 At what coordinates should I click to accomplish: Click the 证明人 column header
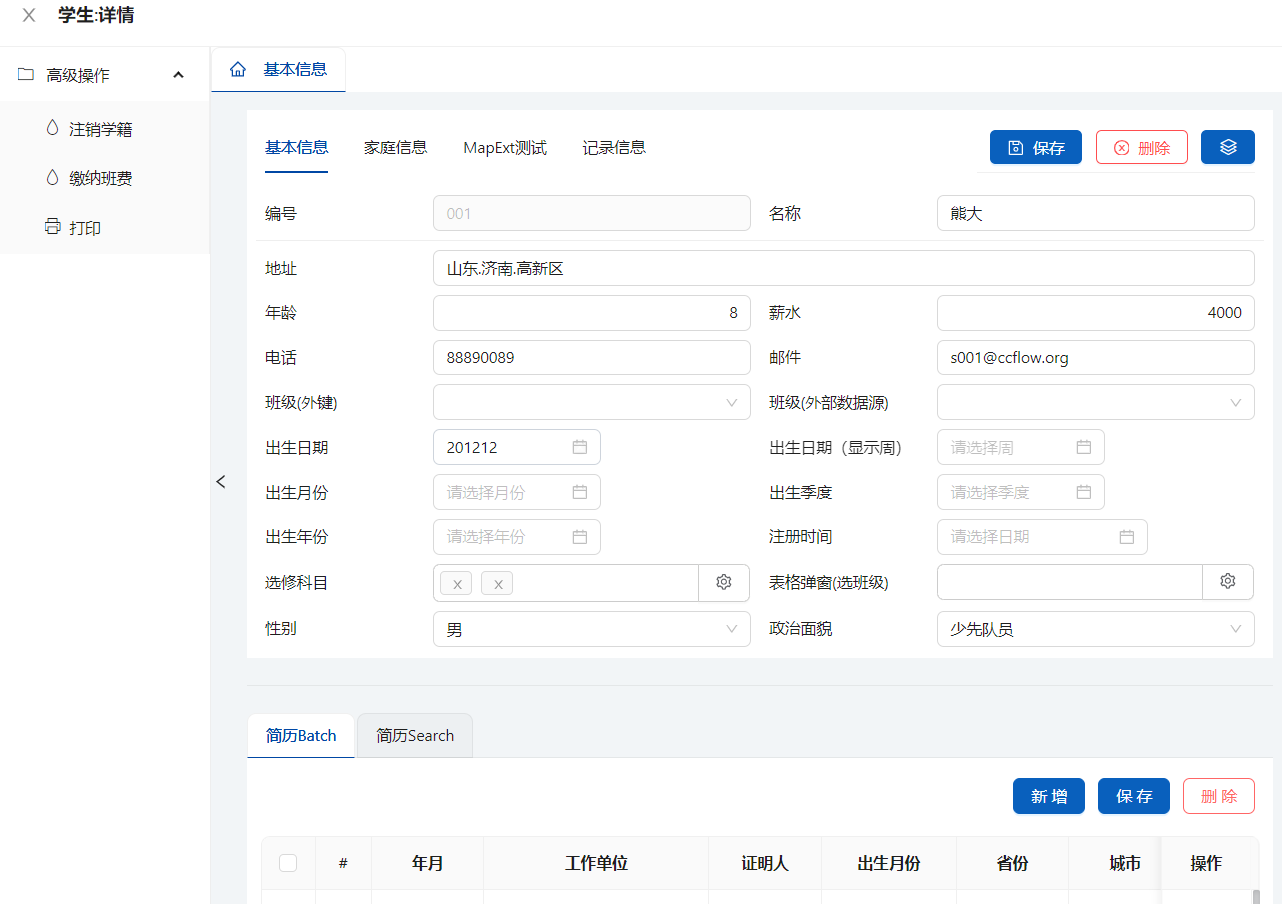pyautogui.click(x=765, y=863)
